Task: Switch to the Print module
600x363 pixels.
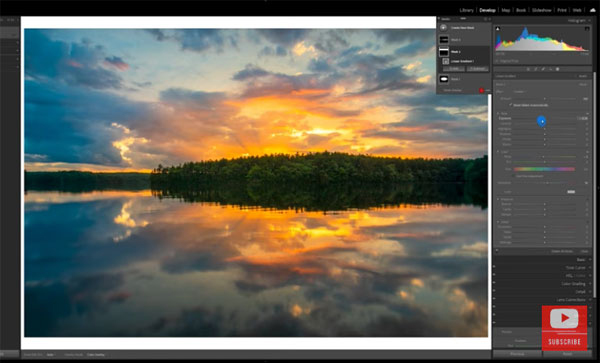Action: [x=562, y=10]
